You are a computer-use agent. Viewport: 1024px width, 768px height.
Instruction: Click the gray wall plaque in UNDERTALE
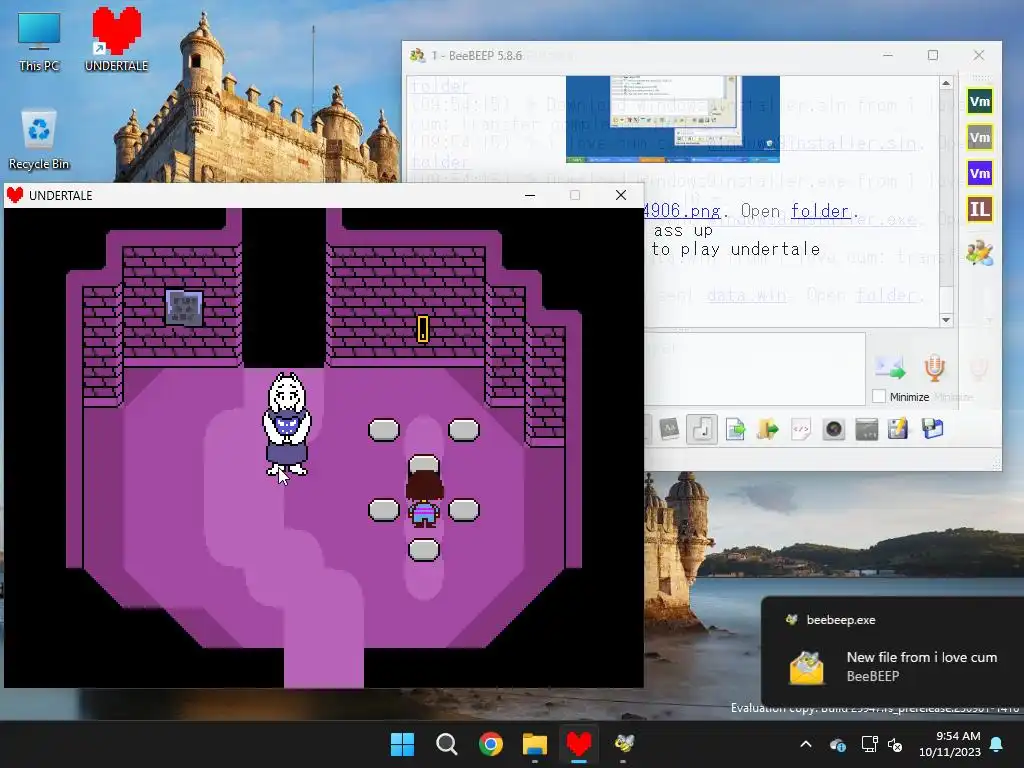[184, 308]
